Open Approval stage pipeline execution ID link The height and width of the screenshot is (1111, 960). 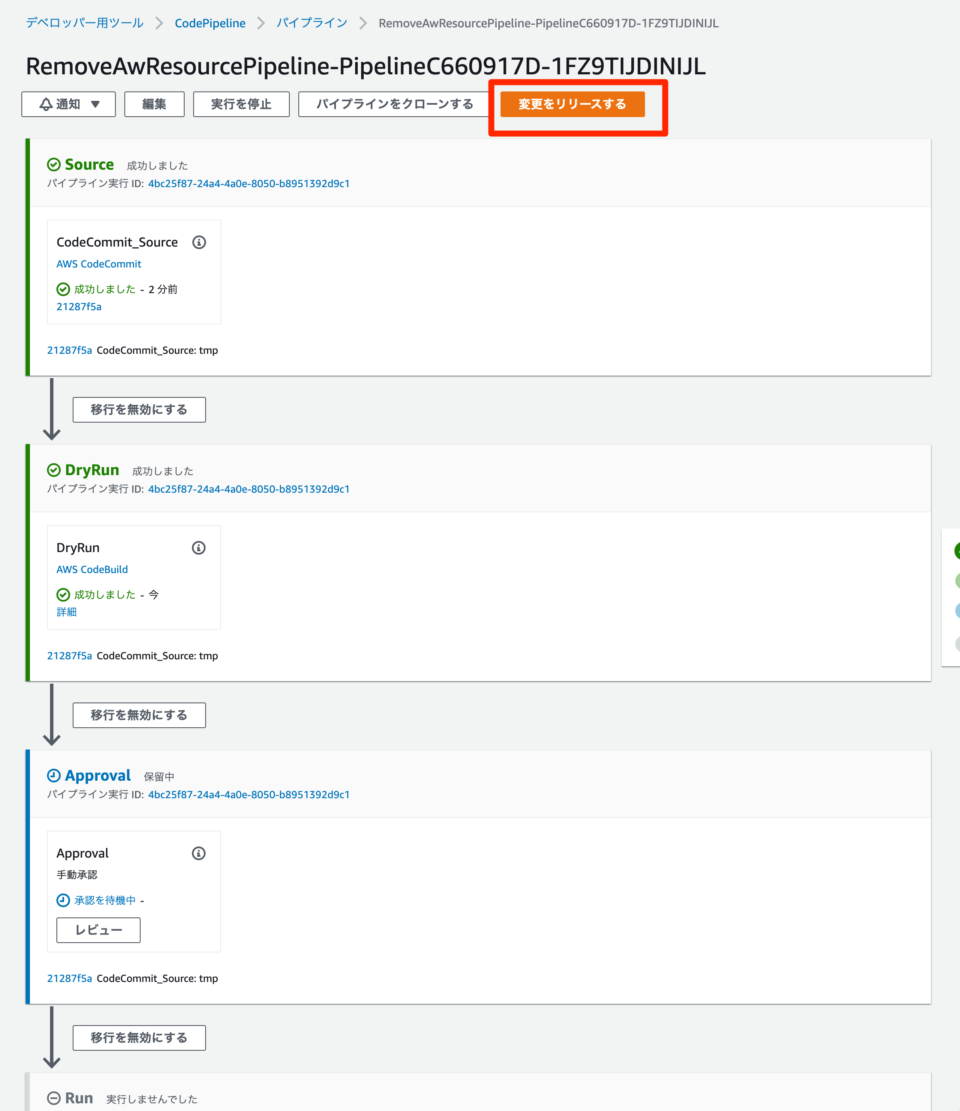pos(249,794)
